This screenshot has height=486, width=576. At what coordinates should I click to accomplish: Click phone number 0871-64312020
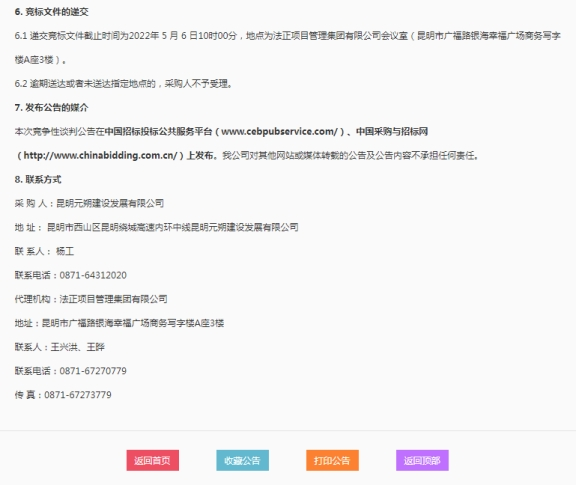click(93, 275)
